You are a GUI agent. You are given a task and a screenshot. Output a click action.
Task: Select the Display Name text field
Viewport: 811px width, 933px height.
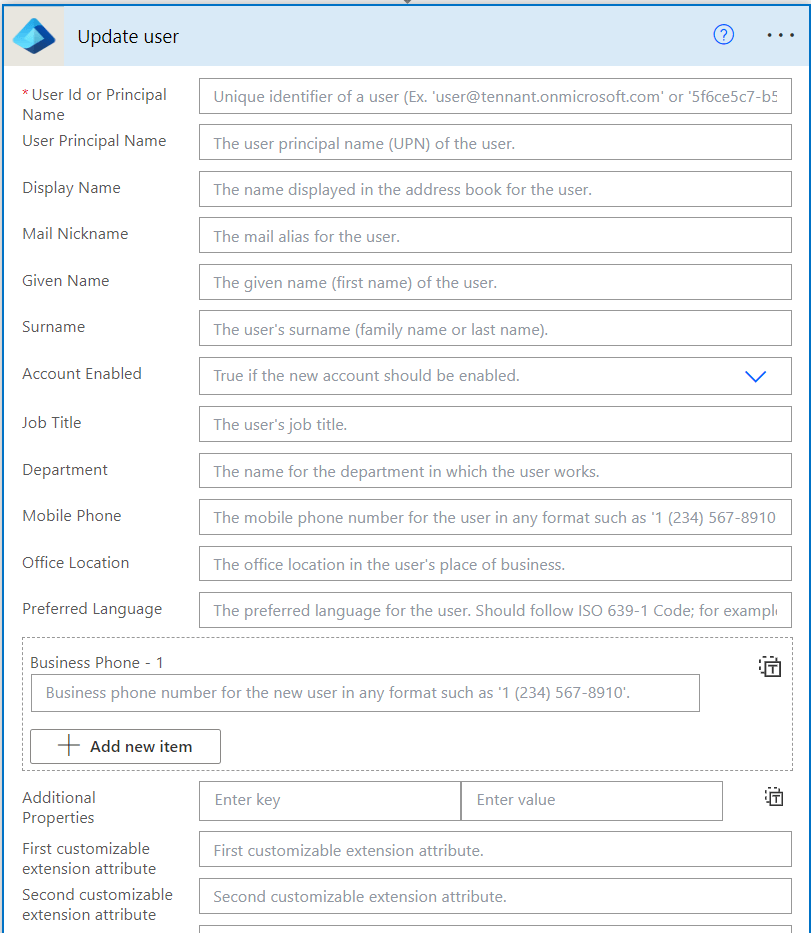point(495,189)
